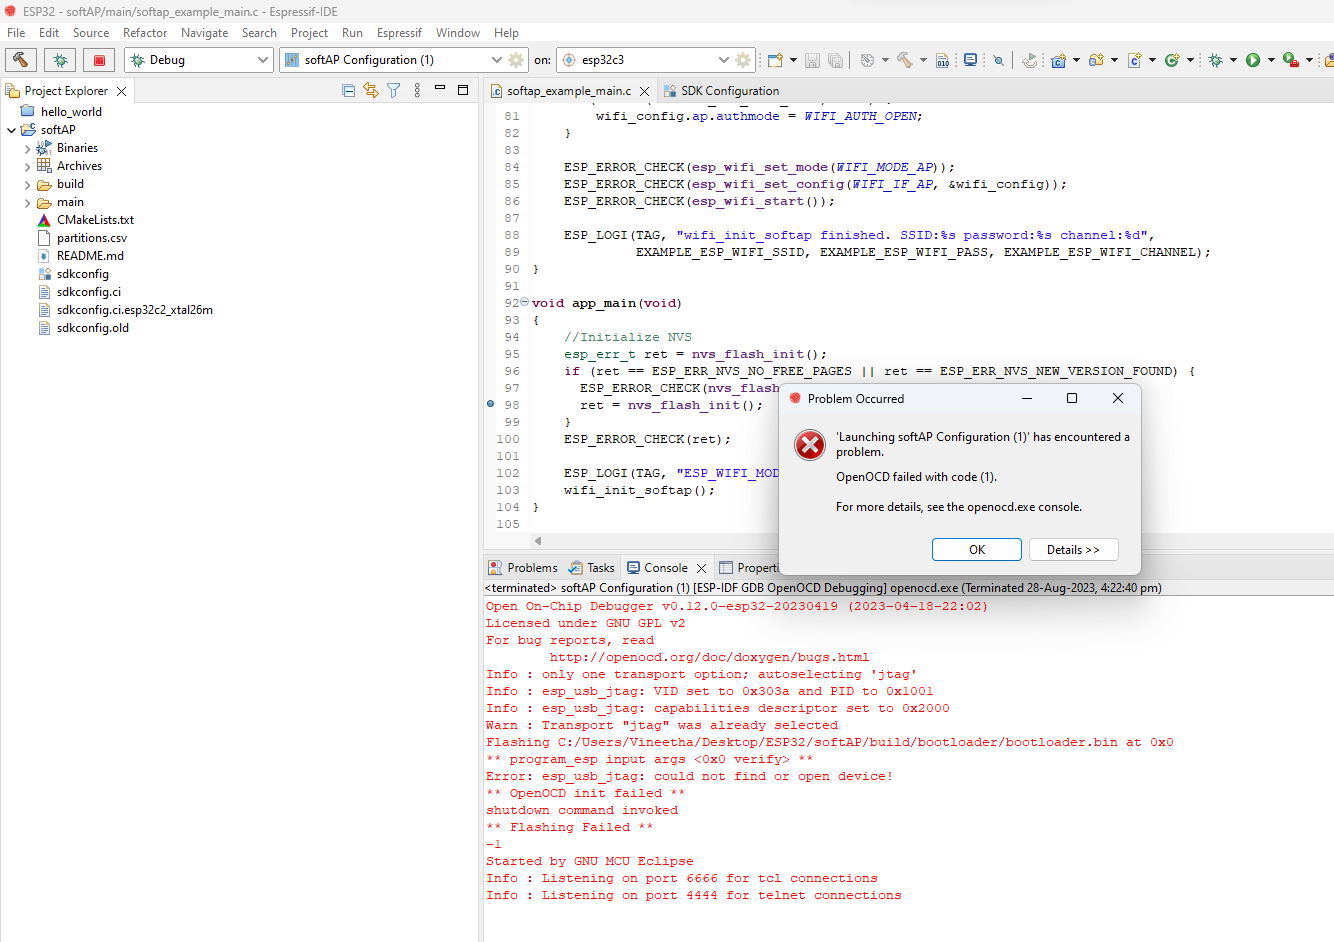1334x942 pixels.
Task: Click the New Source Folder icon
Action: (x=1096, y=60)
